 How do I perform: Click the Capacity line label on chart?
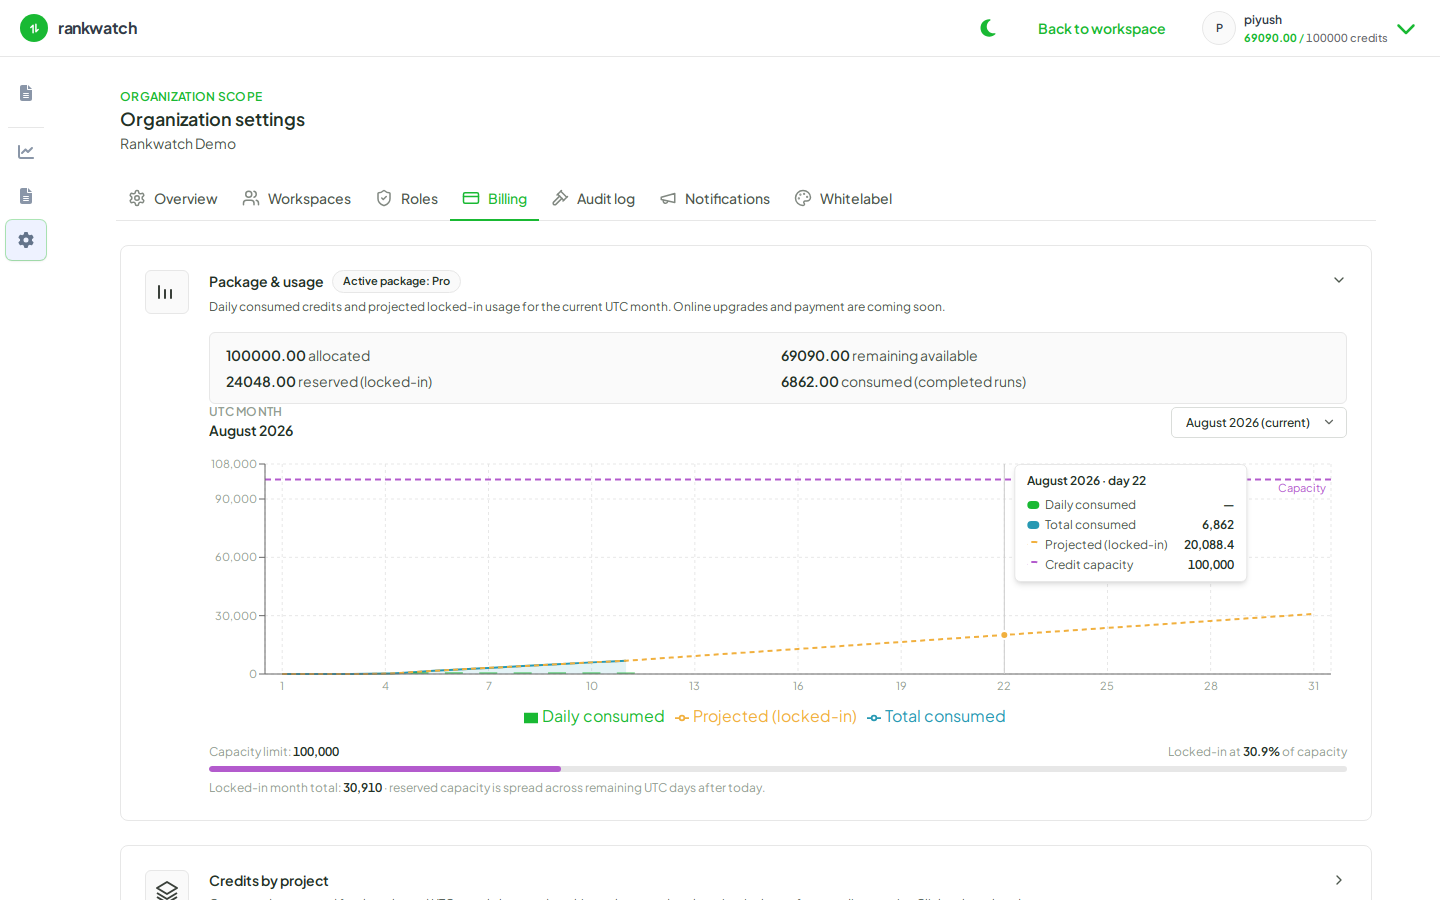click(x=1302, y=488)
